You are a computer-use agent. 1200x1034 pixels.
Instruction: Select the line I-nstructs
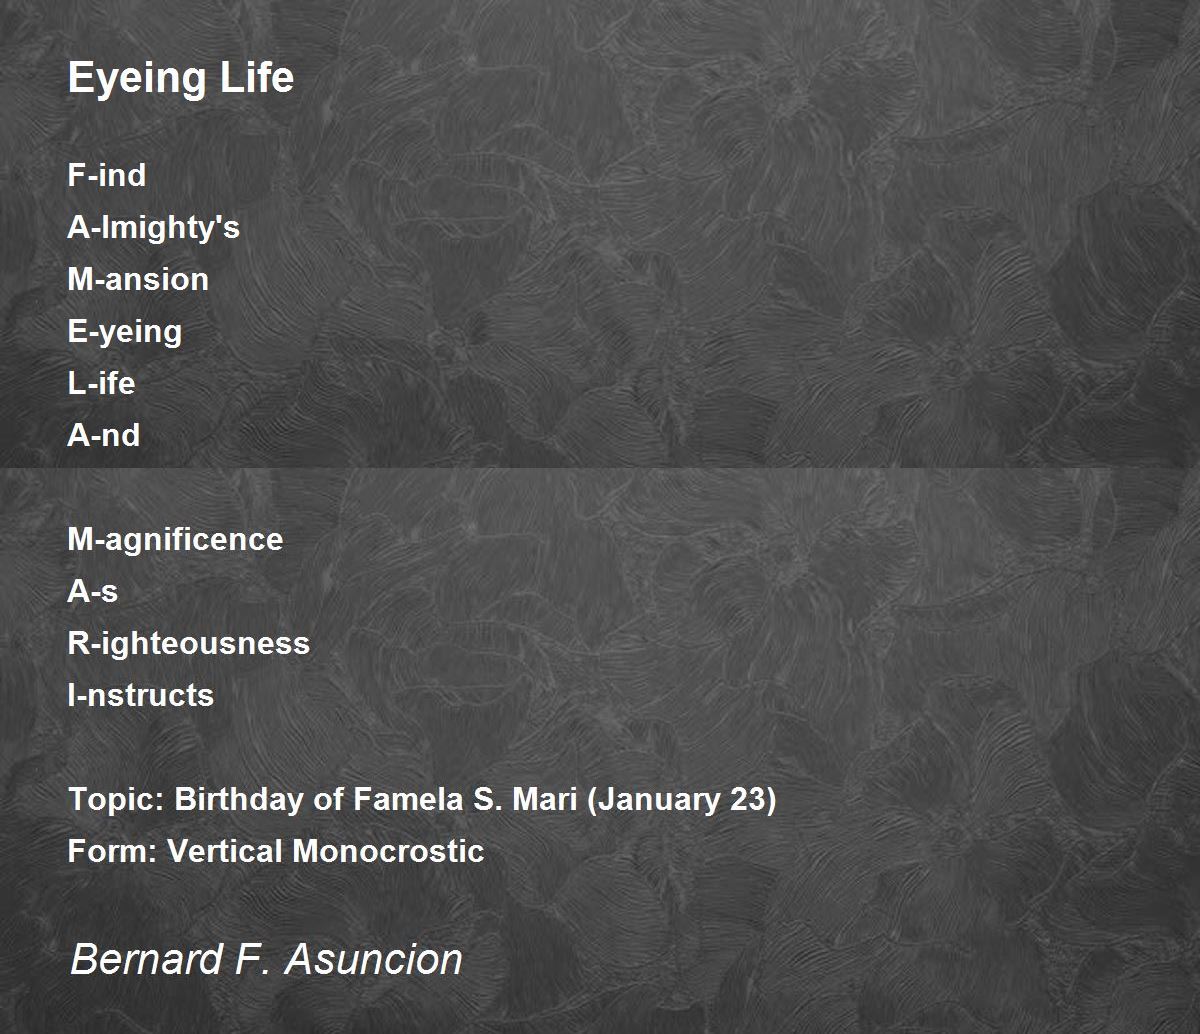141,695
